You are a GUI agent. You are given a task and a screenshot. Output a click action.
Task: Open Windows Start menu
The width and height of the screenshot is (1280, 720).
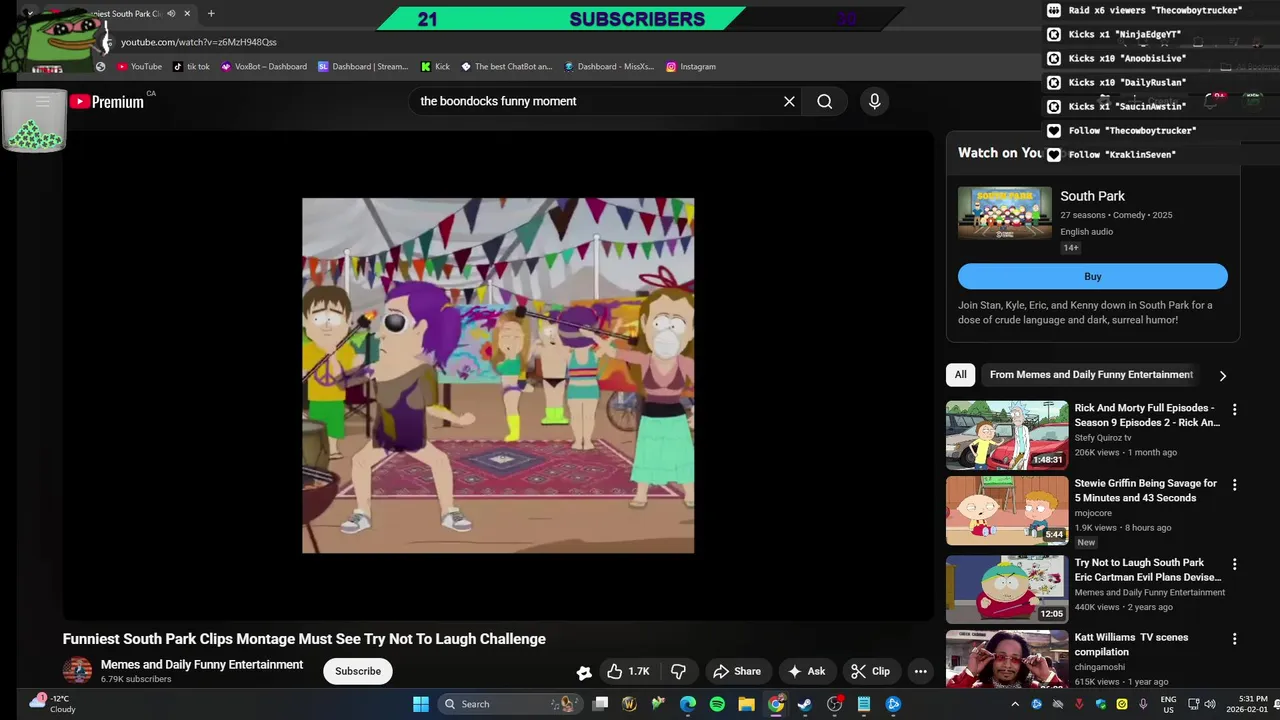point(421,704)
